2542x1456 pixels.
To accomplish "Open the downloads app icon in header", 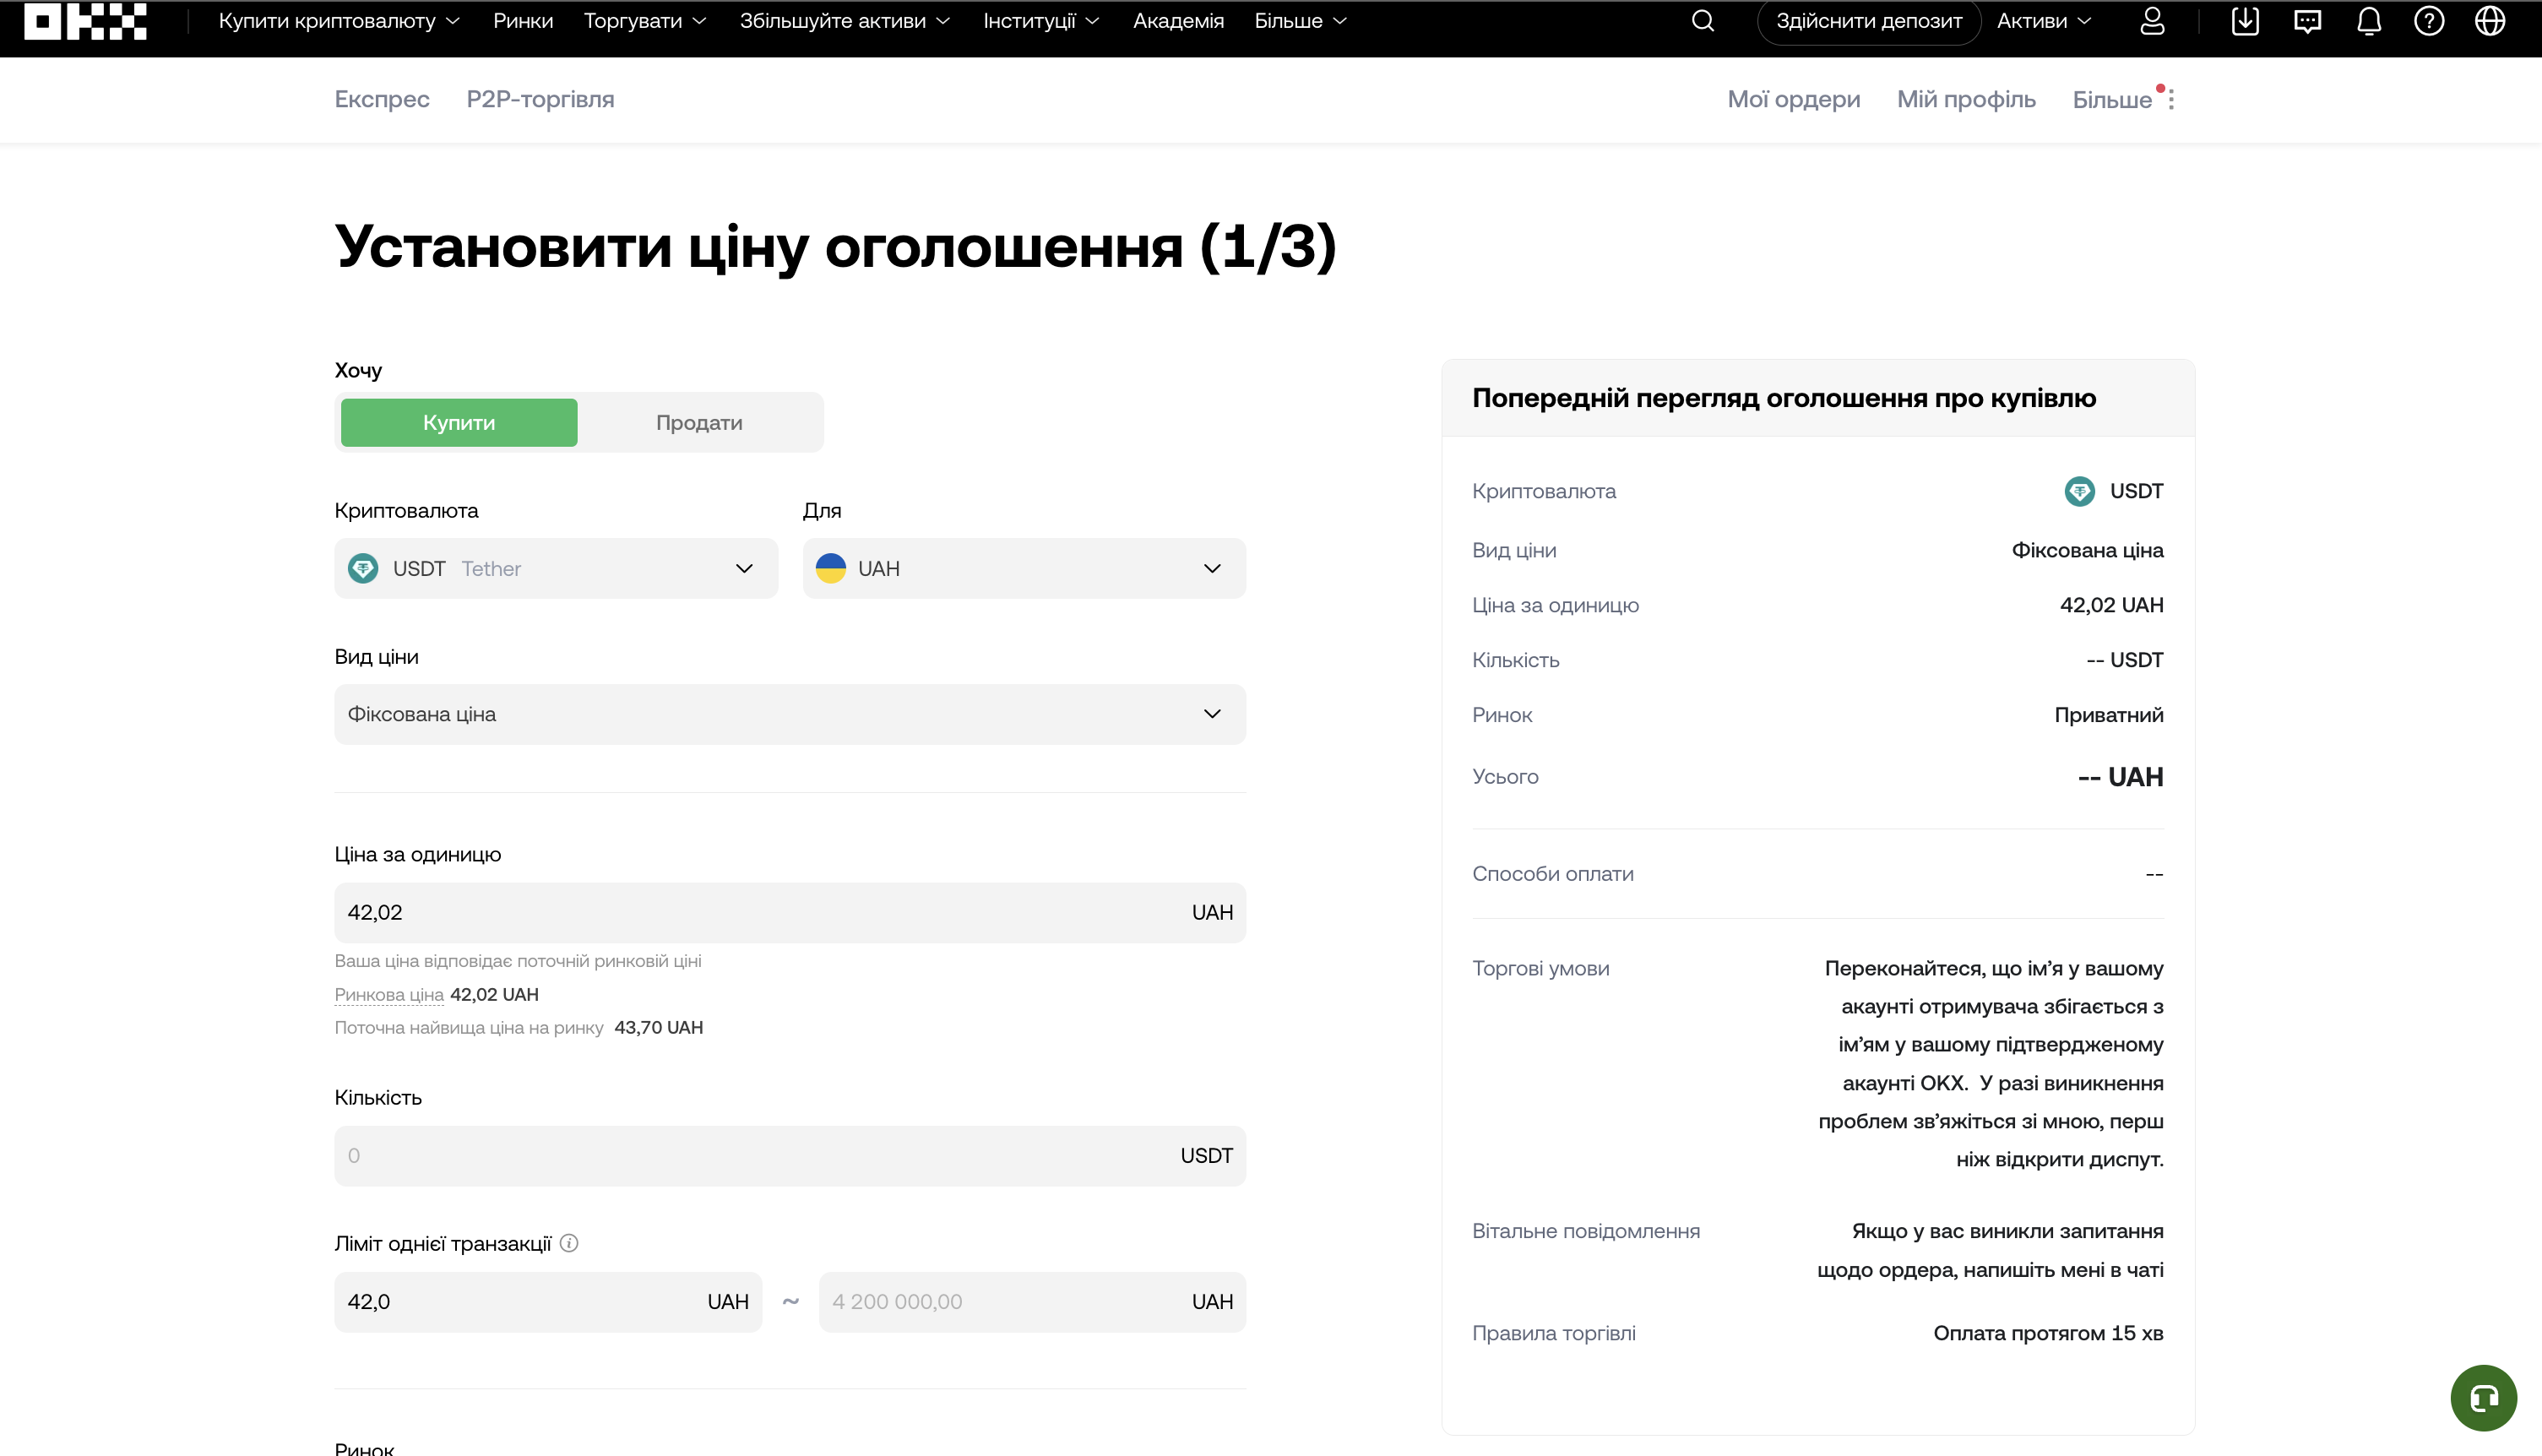I will point(2245,20).
